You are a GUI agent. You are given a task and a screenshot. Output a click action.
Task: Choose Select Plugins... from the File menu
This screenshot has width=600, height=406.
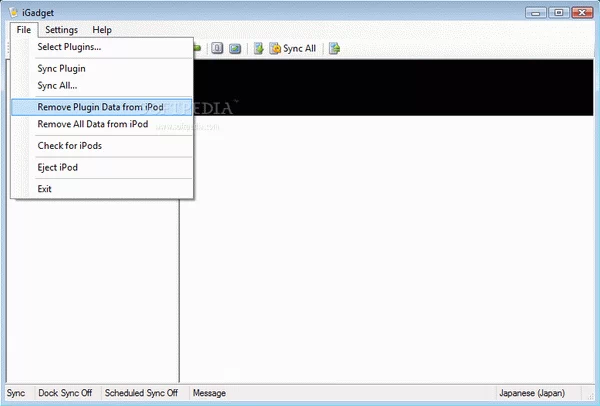[102, 47]
